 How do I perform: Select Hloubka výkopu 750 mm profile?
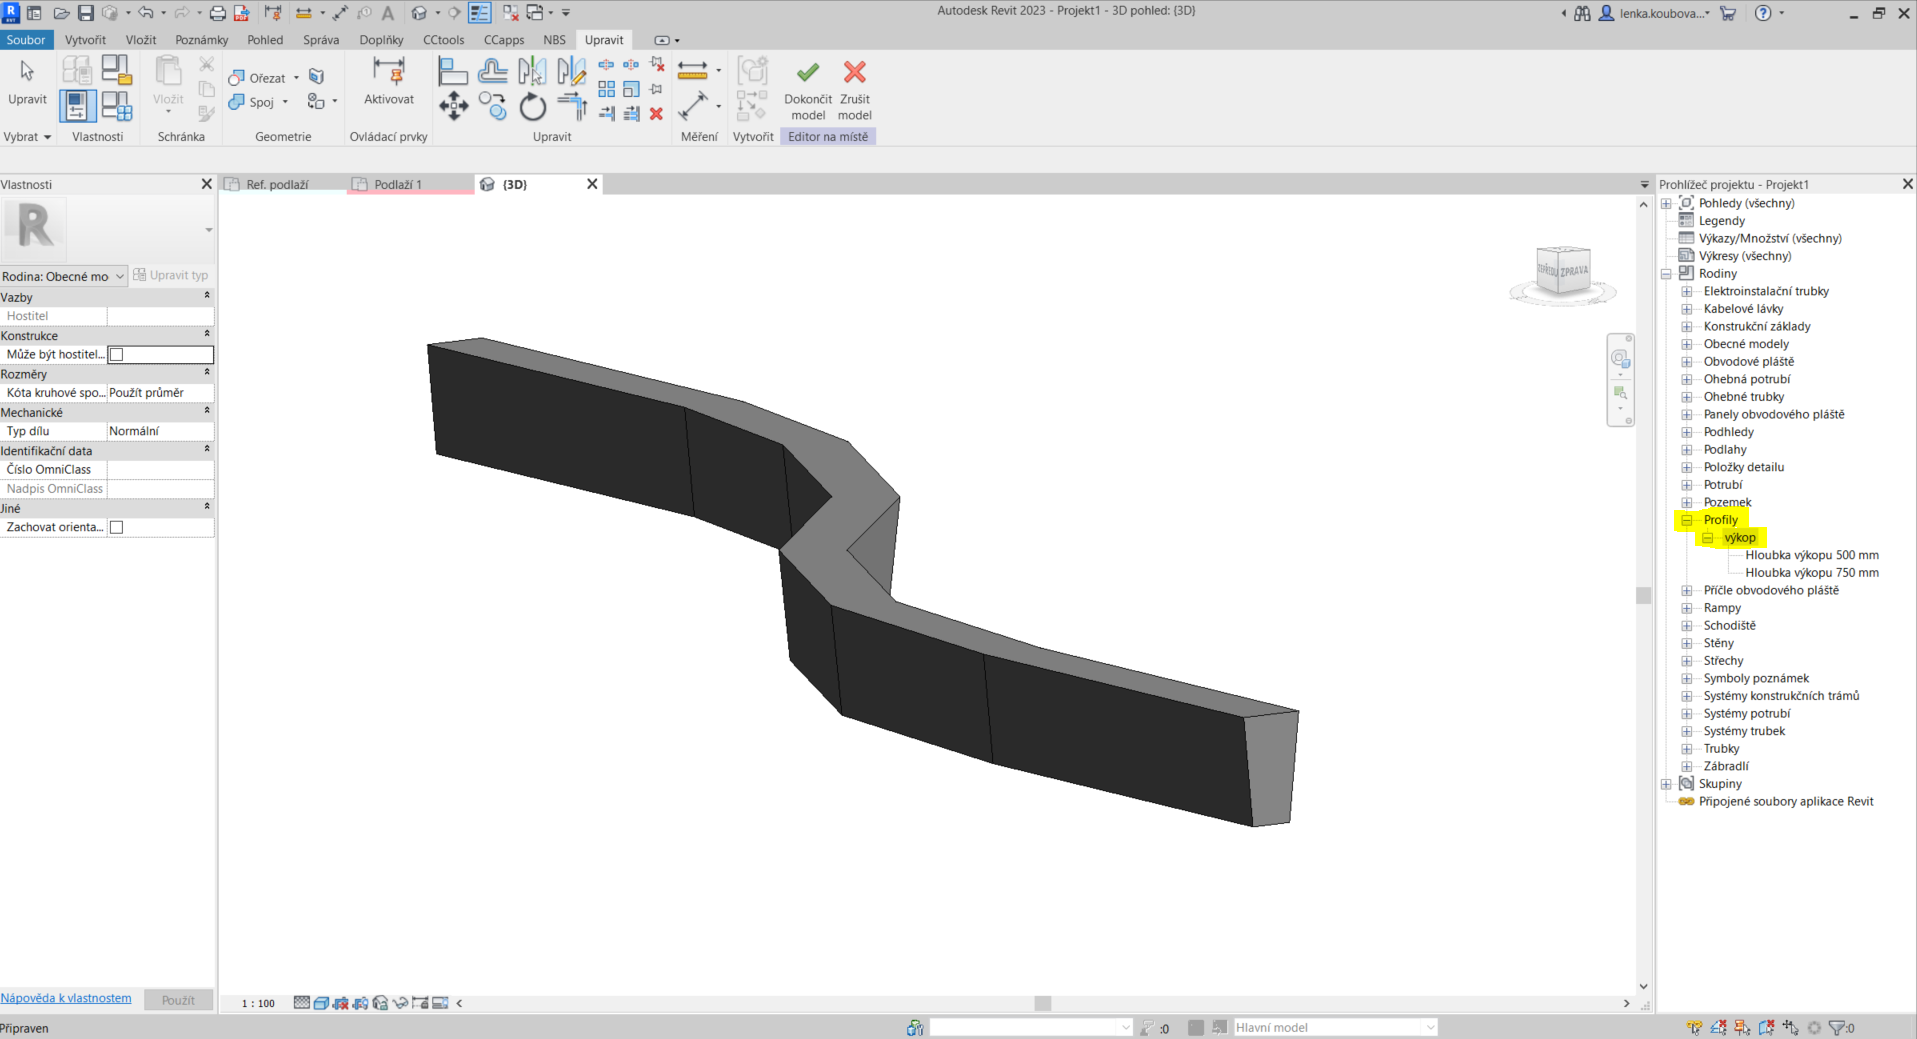1811,573
